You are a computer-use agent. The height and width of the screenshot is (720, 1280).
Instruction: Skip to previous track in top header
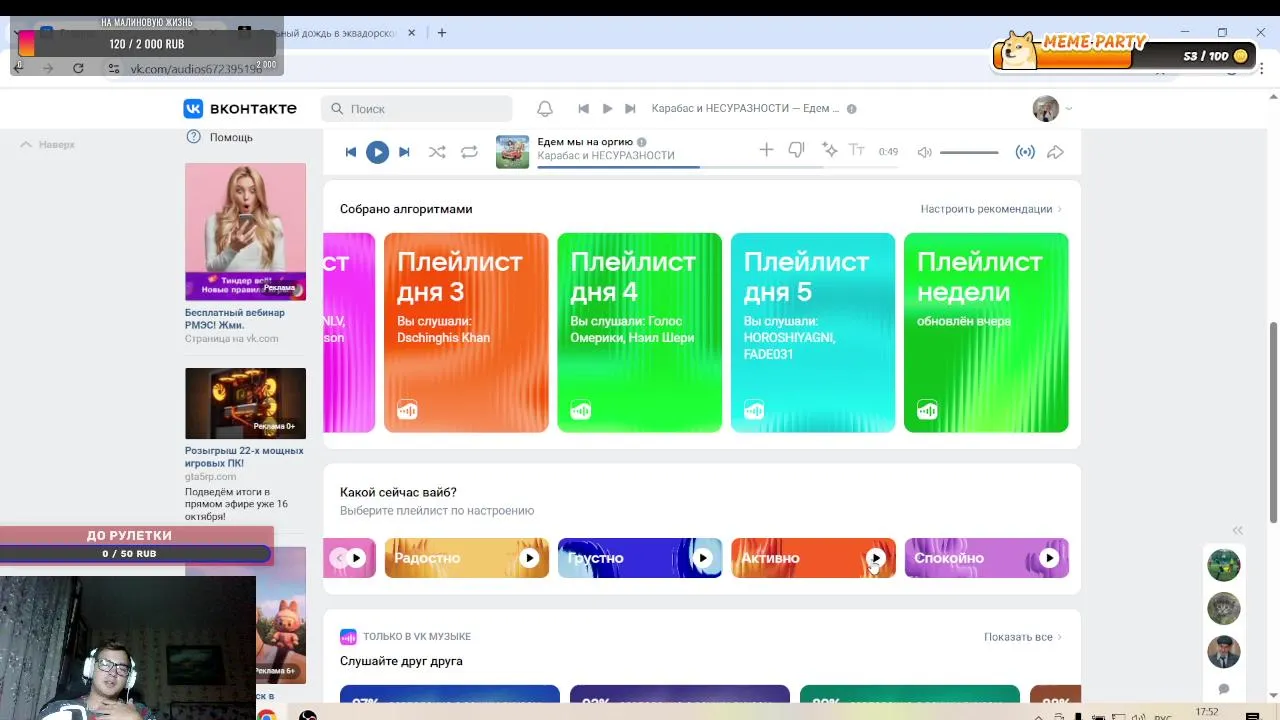(x=584, y=108)
